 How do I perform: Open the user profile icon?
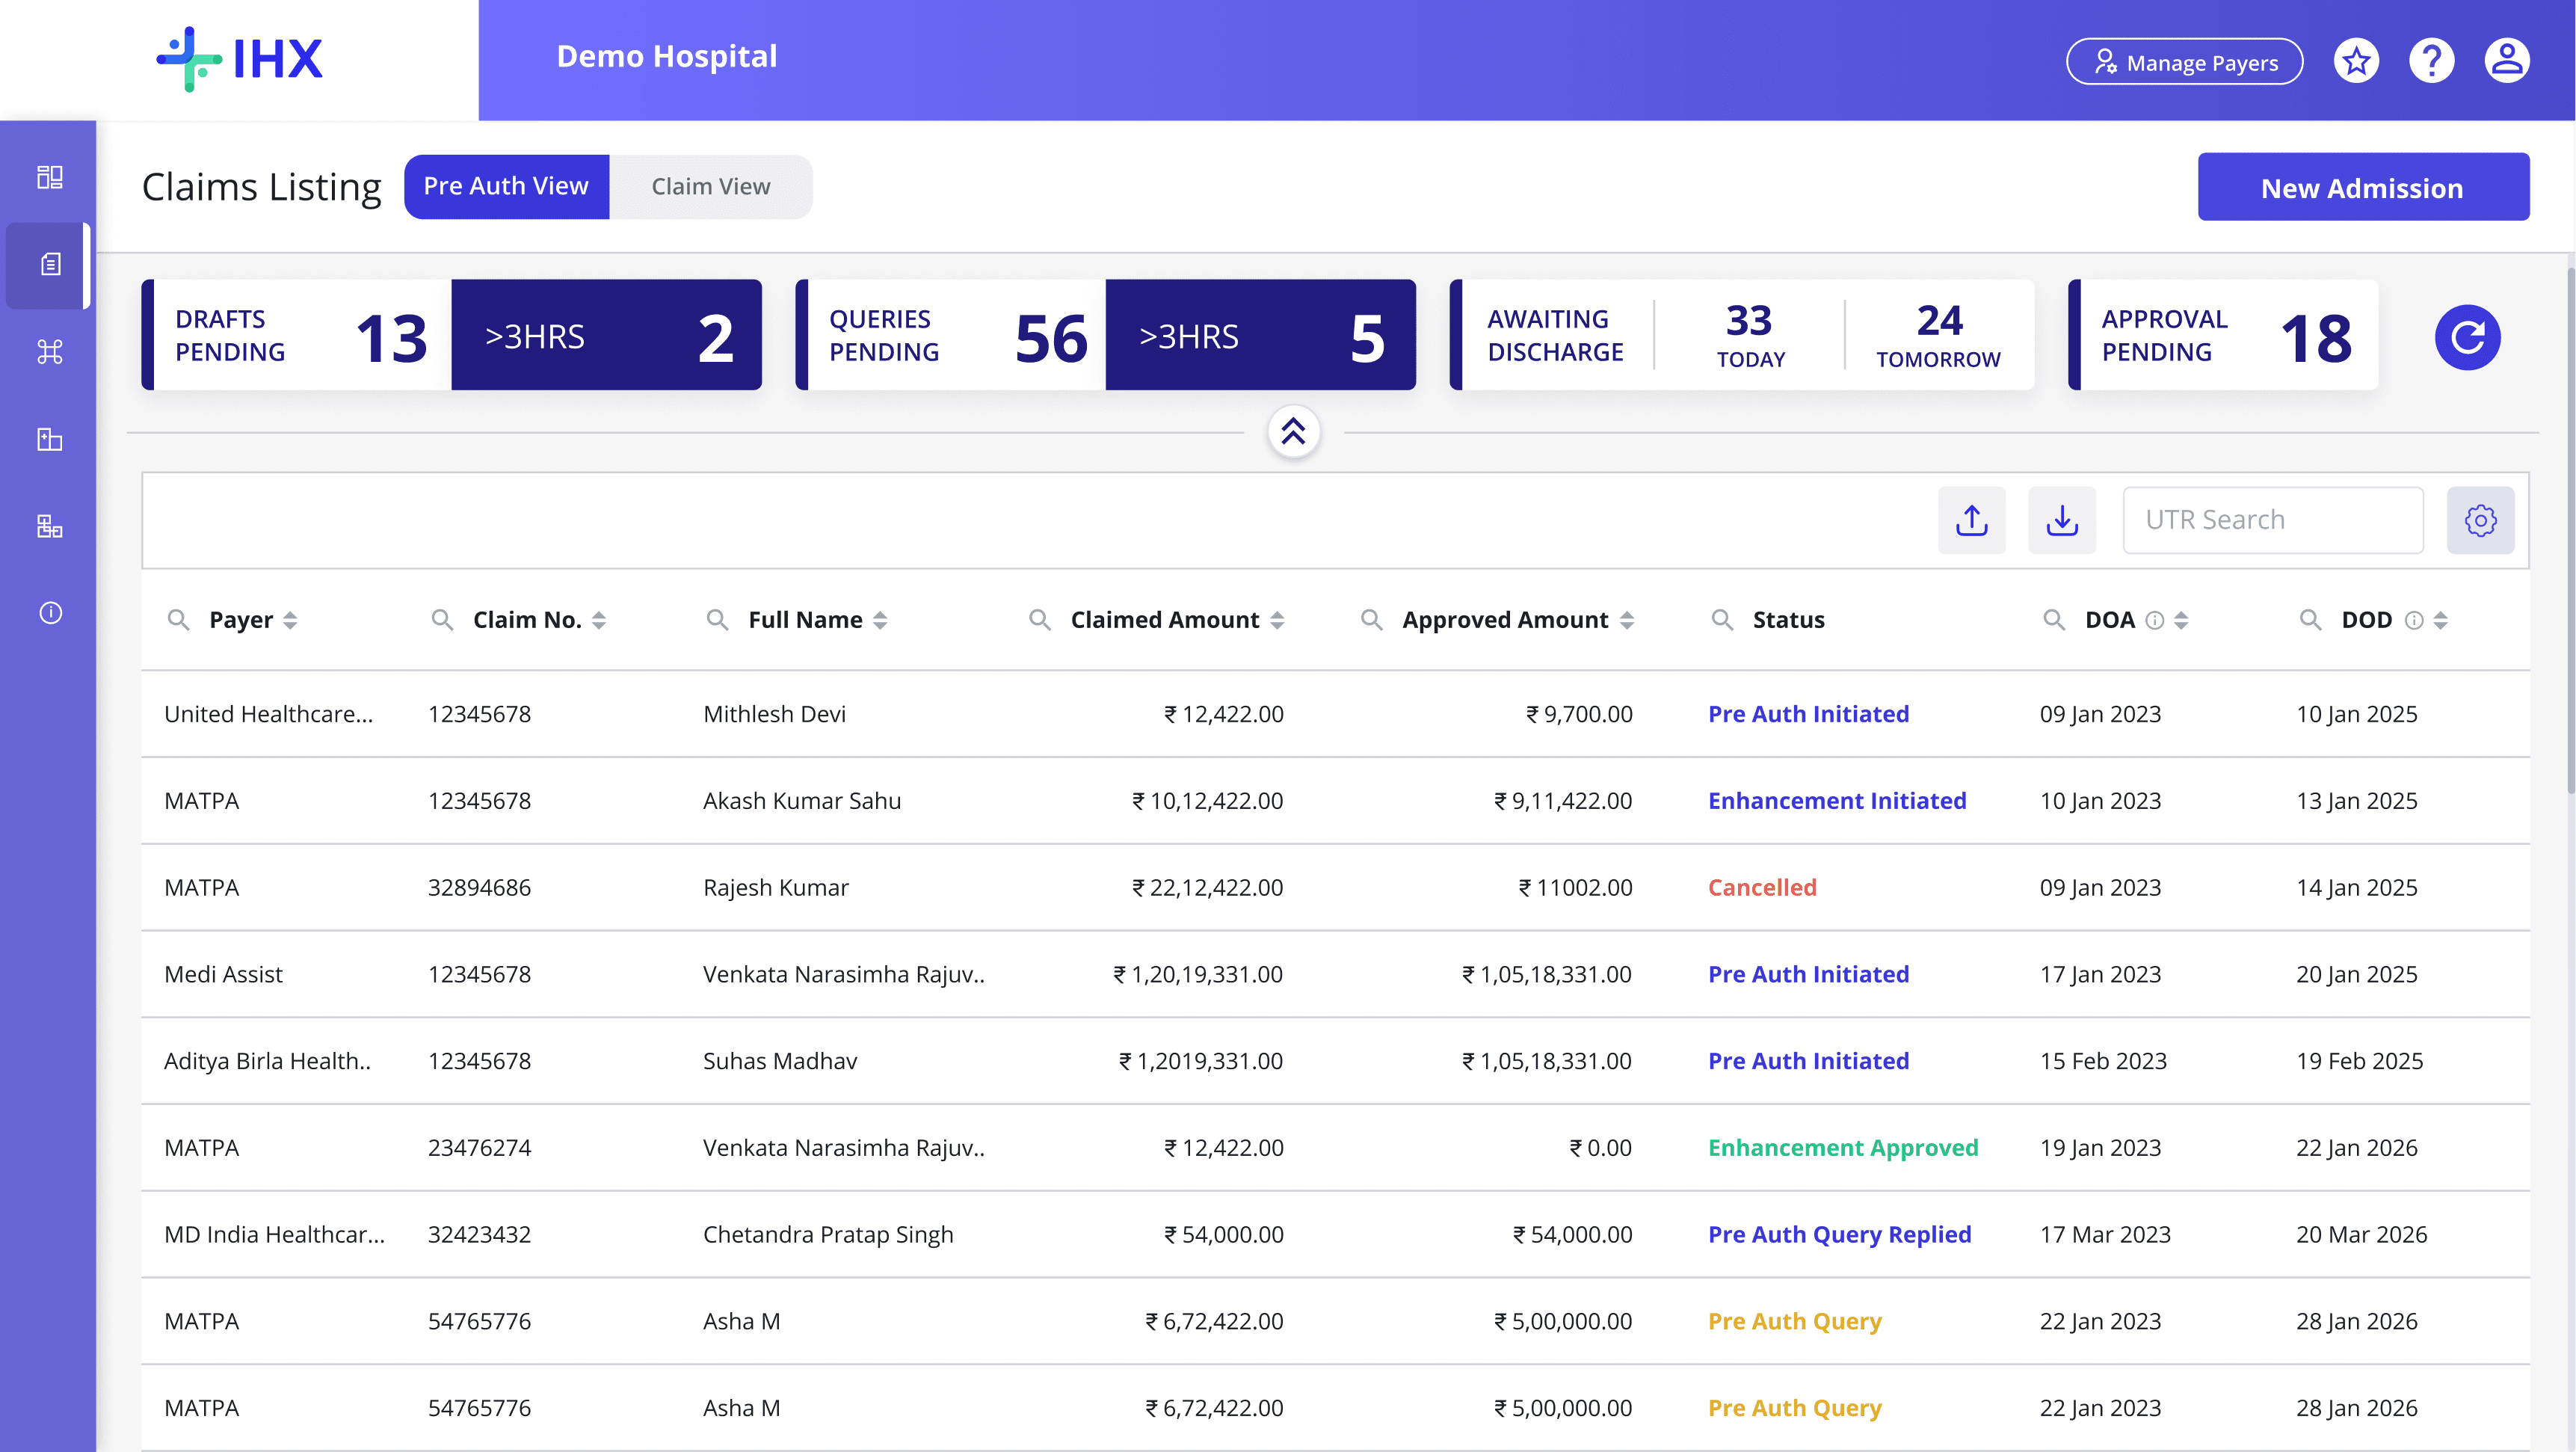pyautogui.click(x=2506, y=62)
